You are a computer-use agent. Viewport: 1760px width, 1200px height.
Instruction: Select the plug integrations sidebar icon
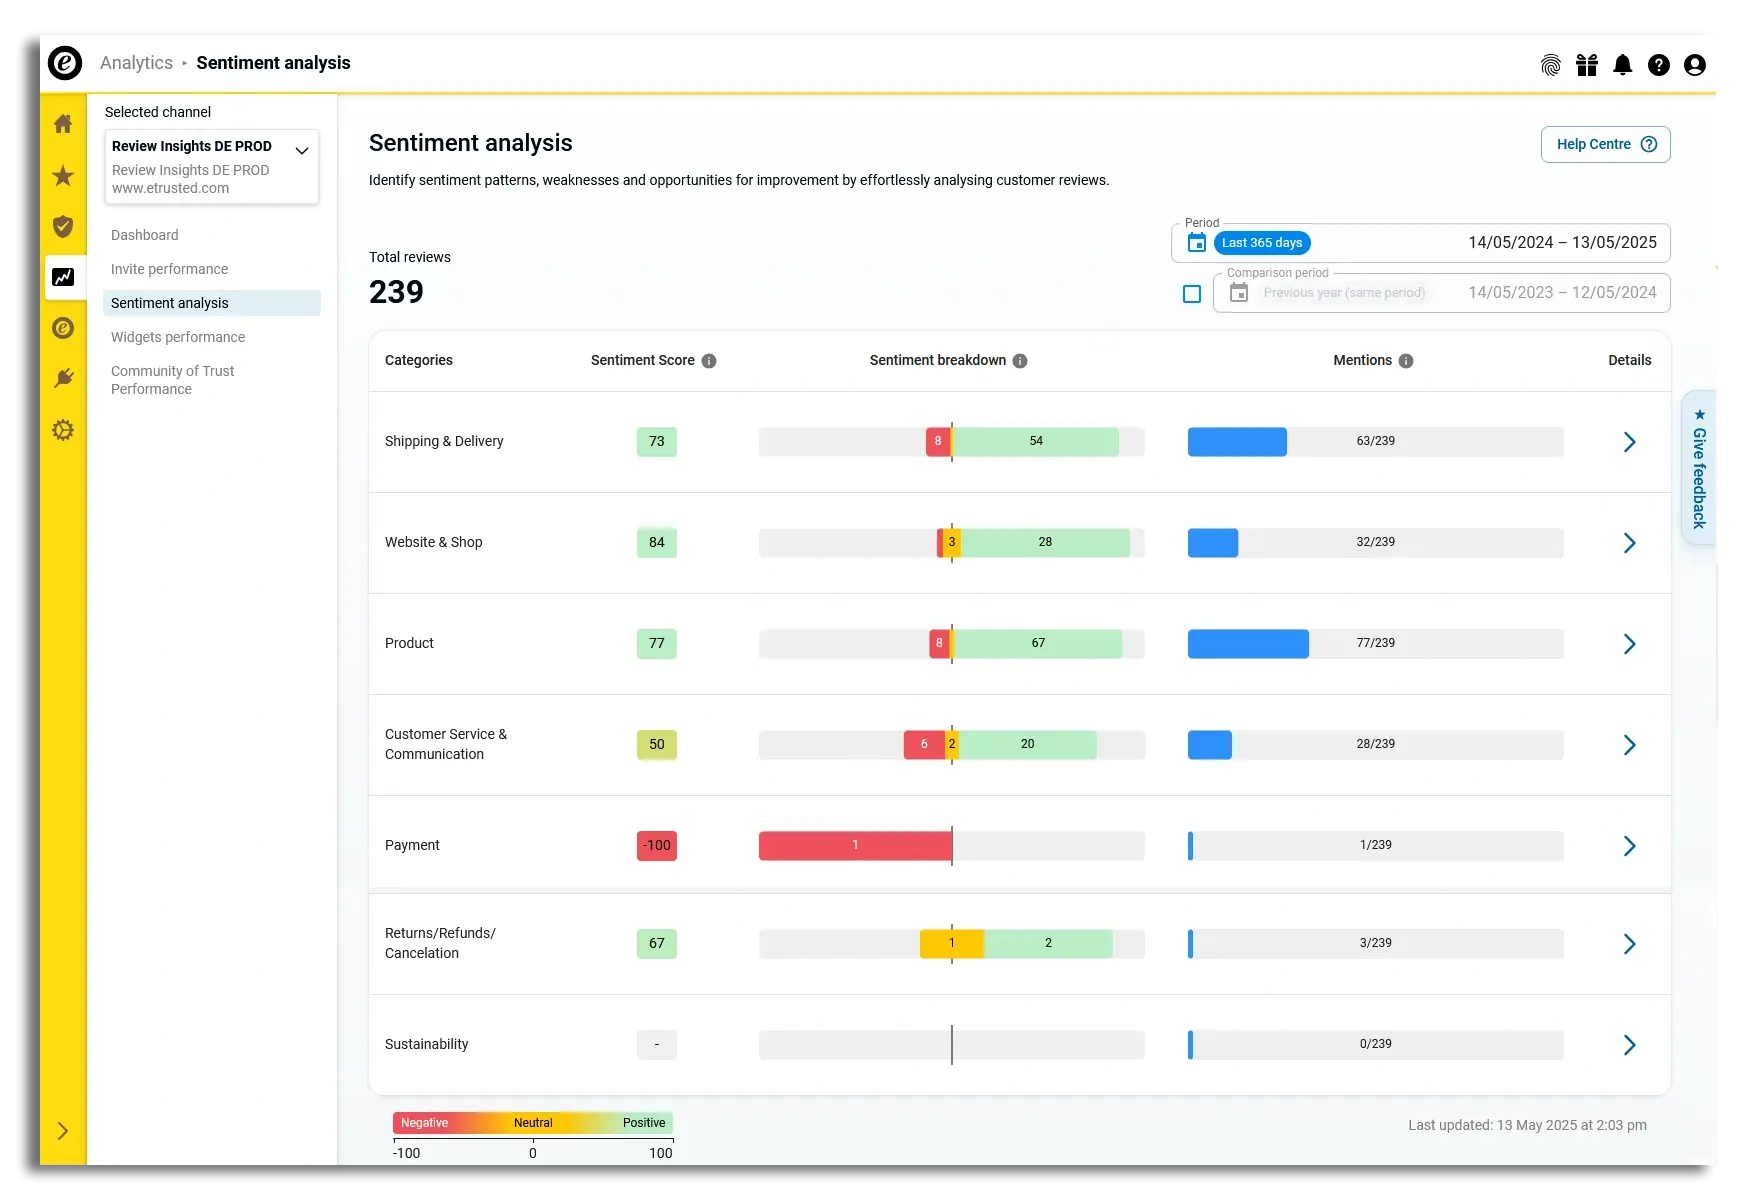click(x=63, y=378)
